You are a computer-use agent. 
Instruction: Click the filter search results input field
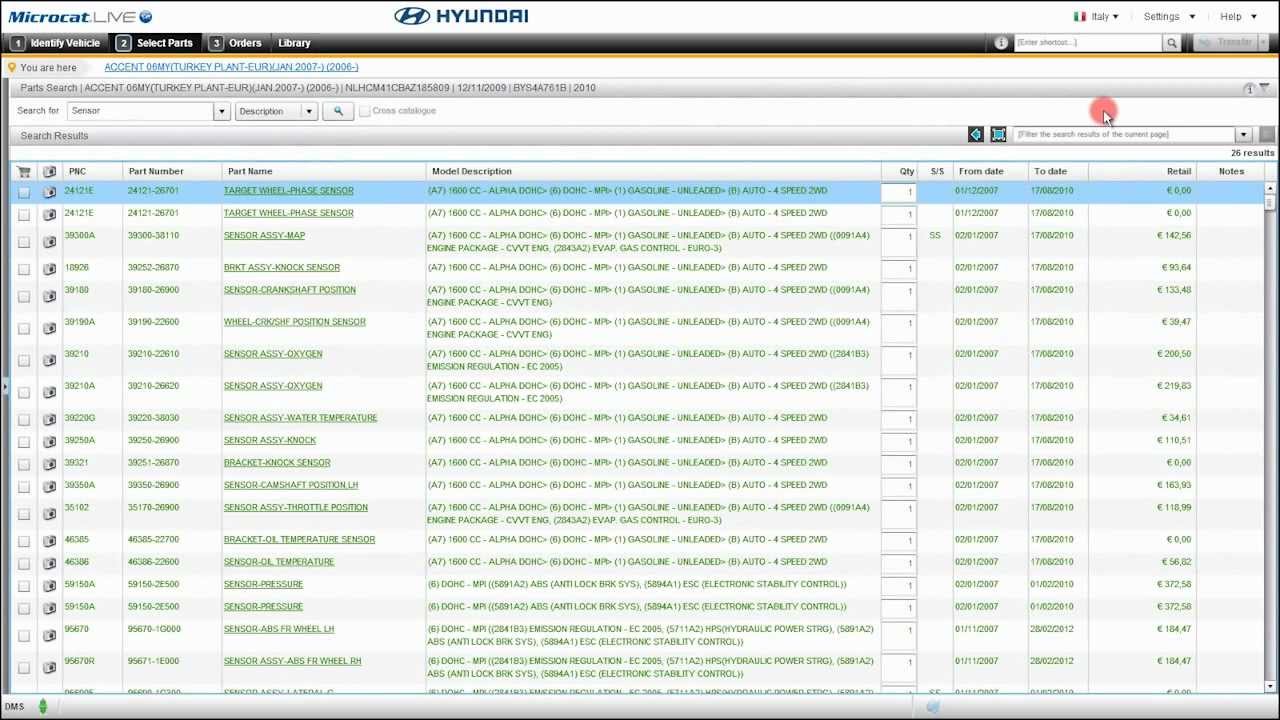point(1124,135)
